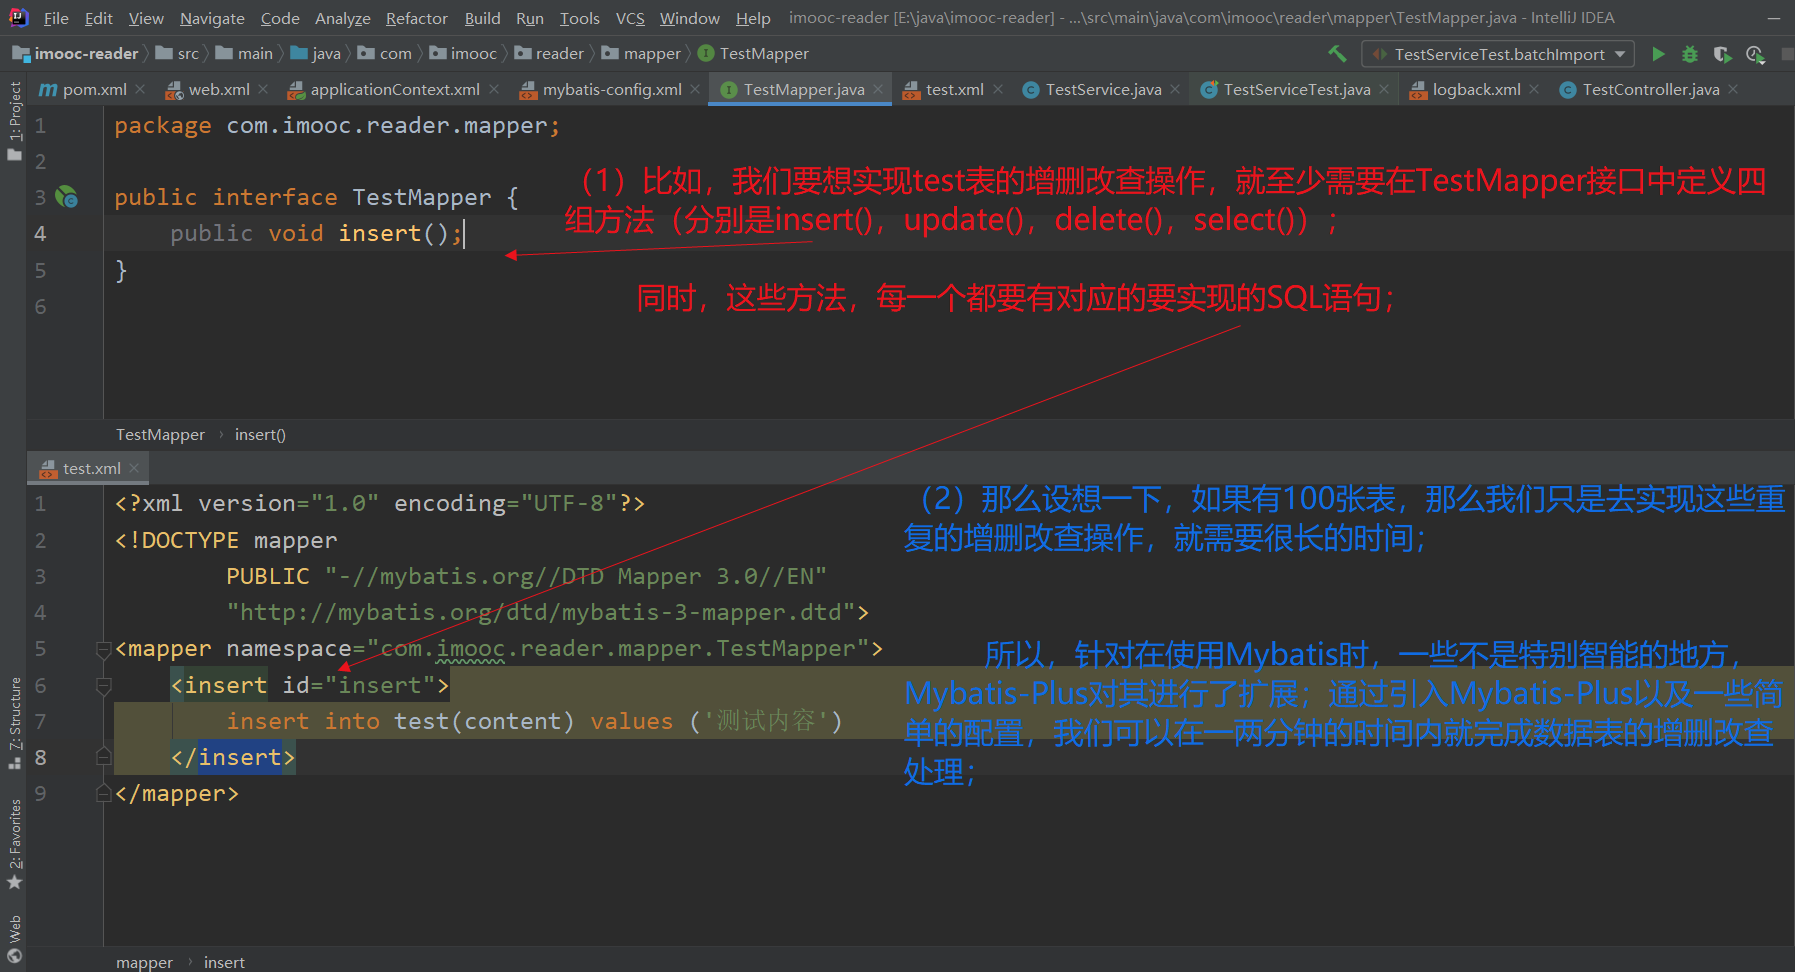Click mapper in the bottom test.xml breadcrumb
Viewport: 1795px width, 972px height.
click(x=144, y=961)
